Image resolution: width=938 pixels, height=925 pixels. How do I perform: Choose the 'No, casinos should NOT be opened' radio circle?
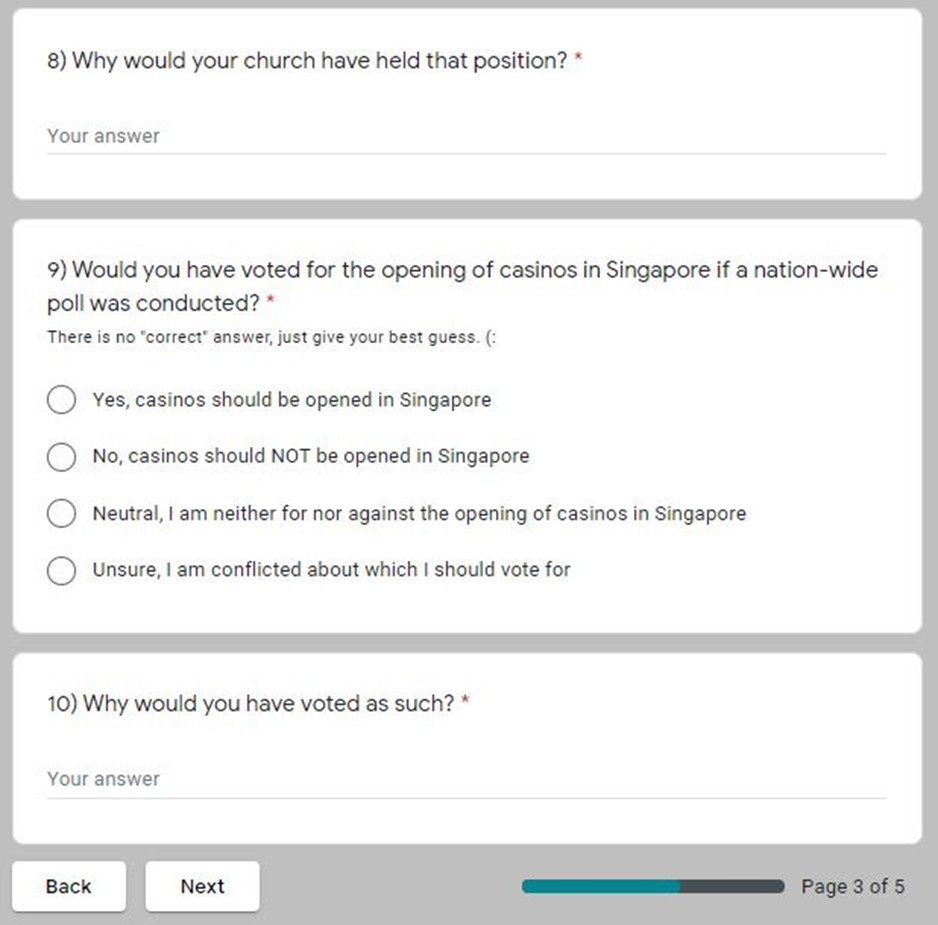pyautogui.click(x=61, y=457)
